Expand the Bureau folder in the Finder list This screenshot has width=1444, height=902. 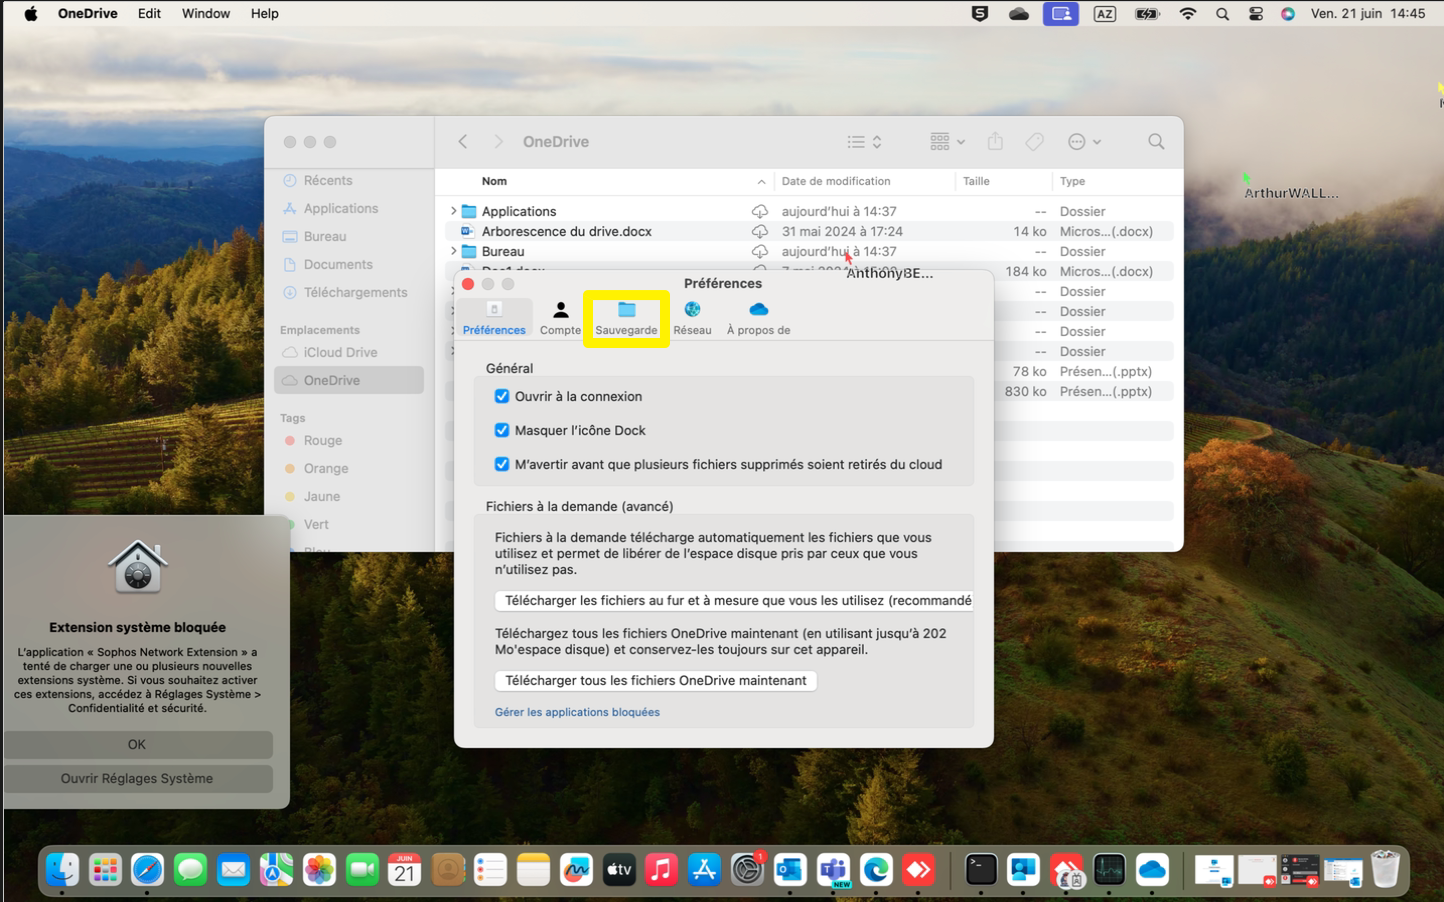pos(454,251)
